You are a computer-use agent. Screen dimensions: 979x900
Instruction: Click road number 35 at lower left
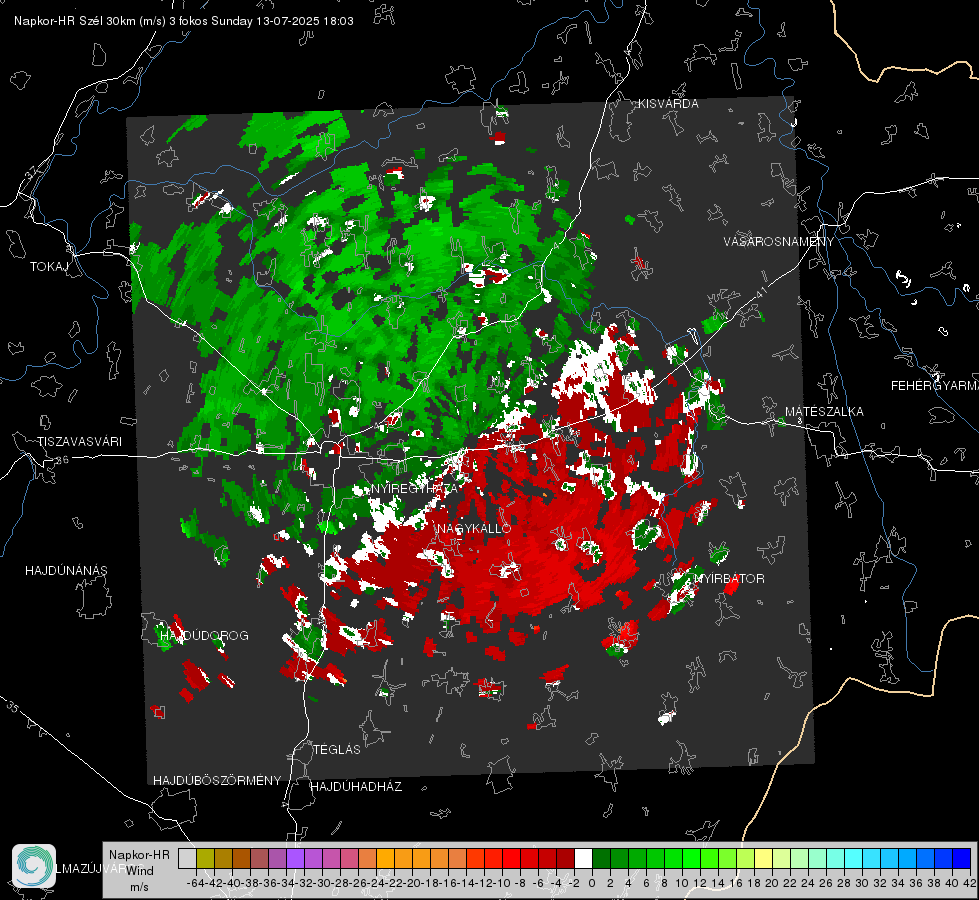[12, 707]
